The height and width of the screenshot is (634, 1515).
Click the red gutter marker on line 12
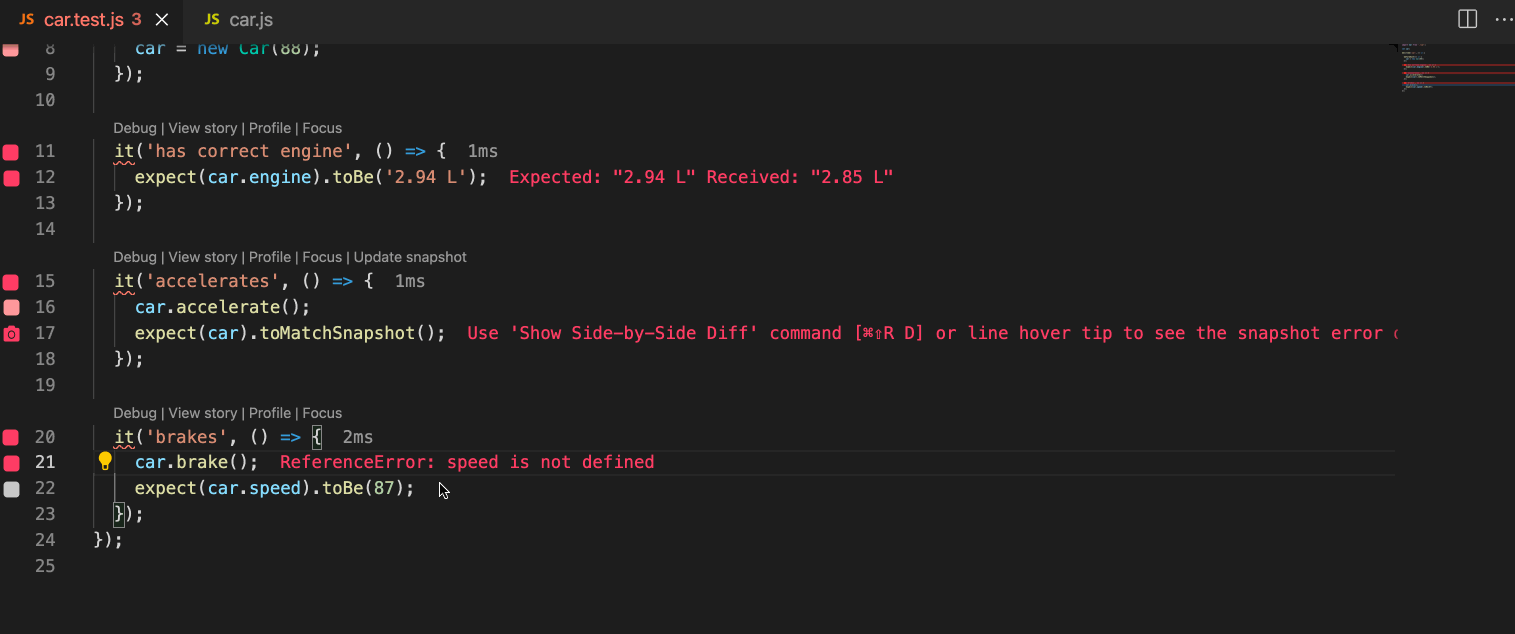click(11, 178)
